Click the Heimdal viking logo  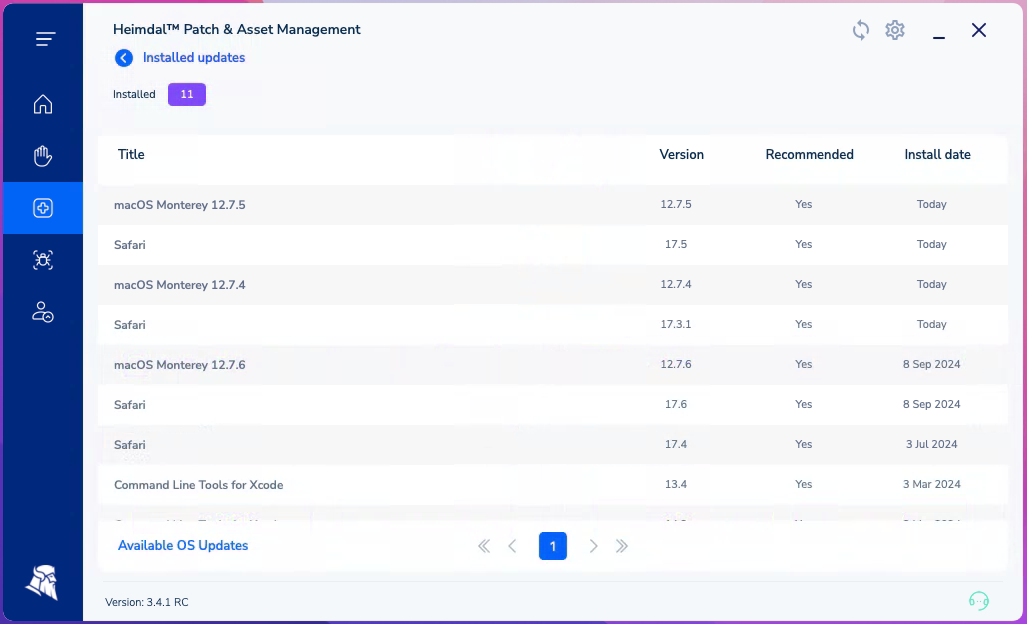click(43, 582)
